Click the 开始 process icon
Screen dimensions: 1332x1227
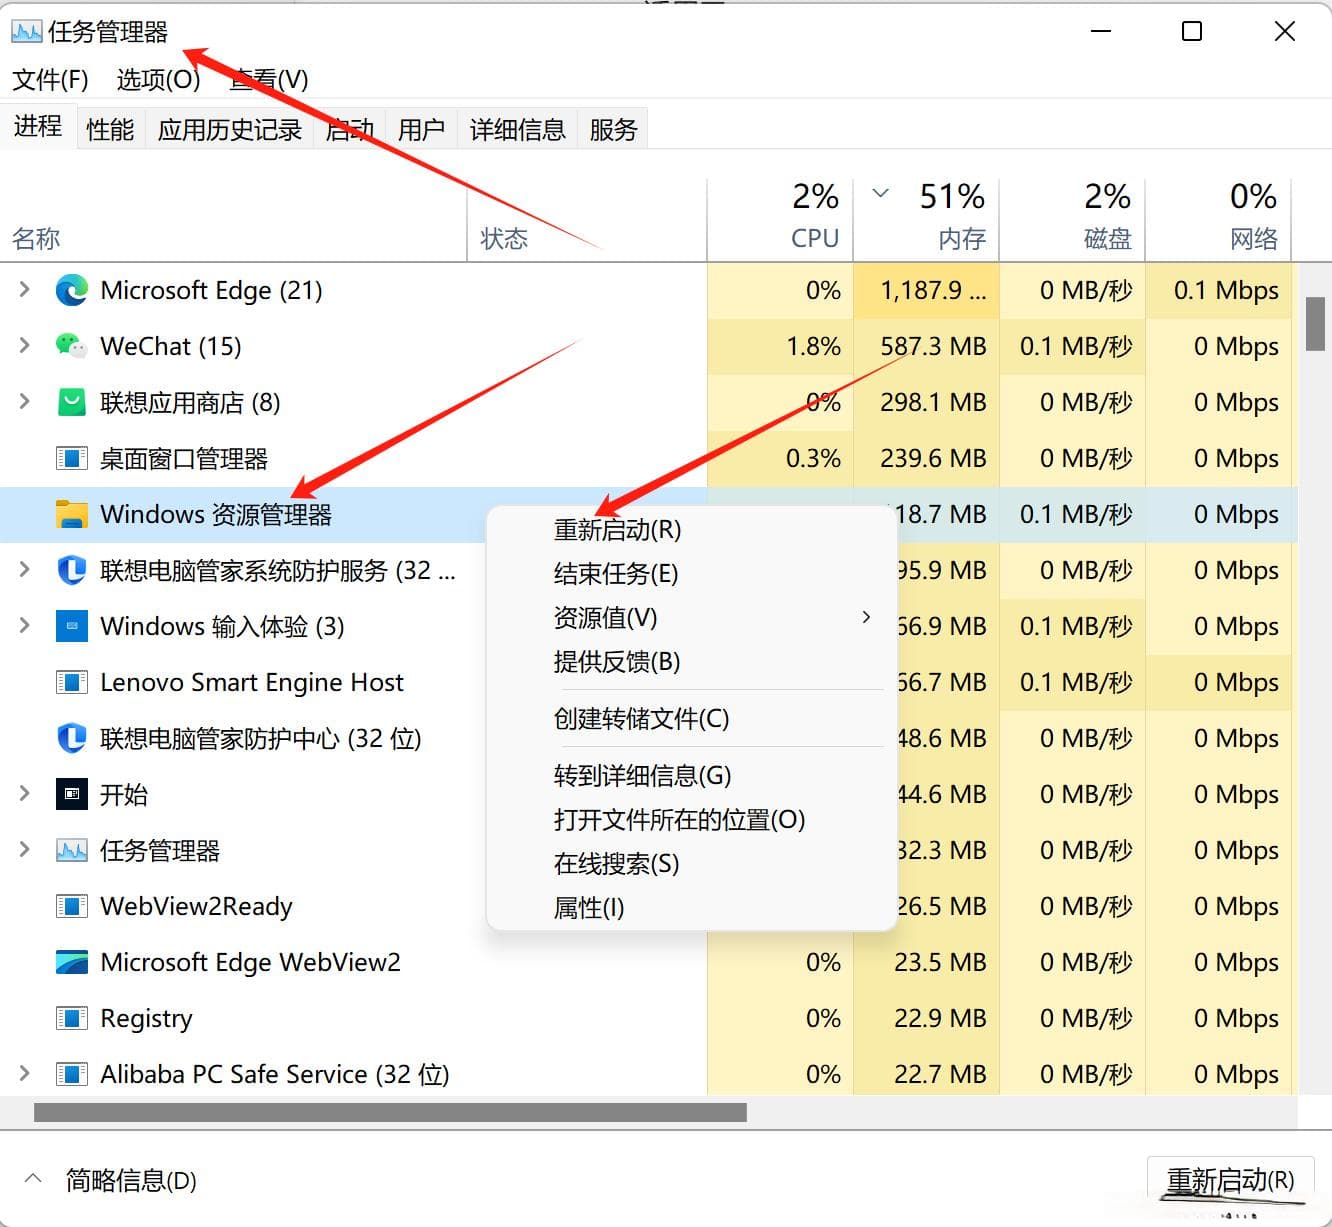click(72, 794)
